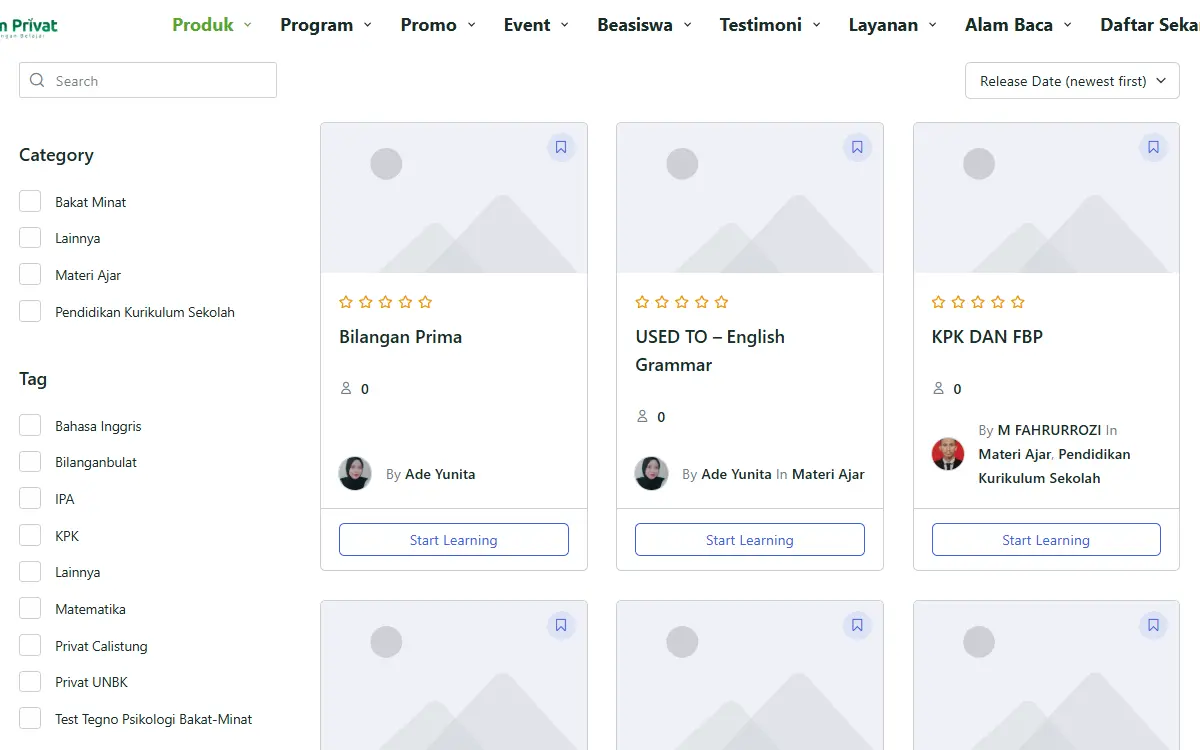Check the KPK tag

coord(30,535)
